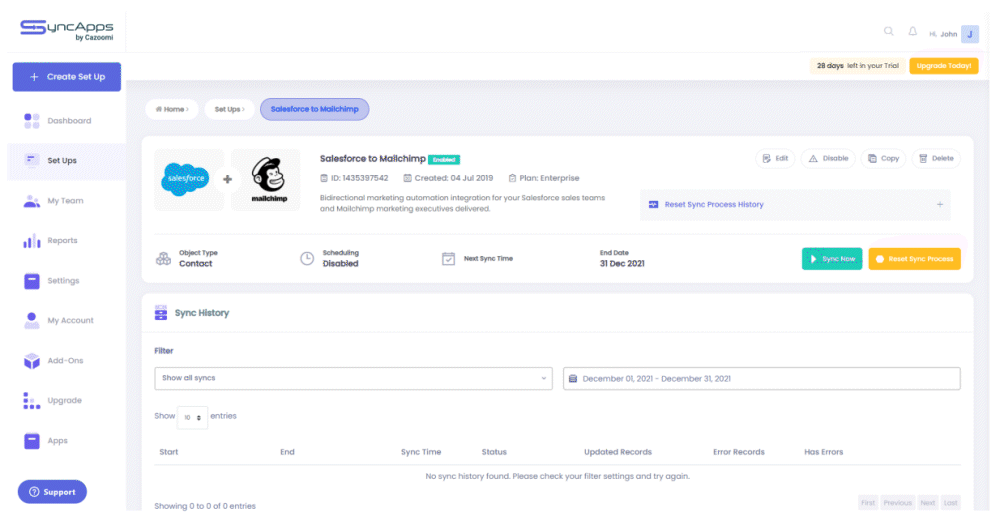Click the Enabled status badge

point(444,159)
